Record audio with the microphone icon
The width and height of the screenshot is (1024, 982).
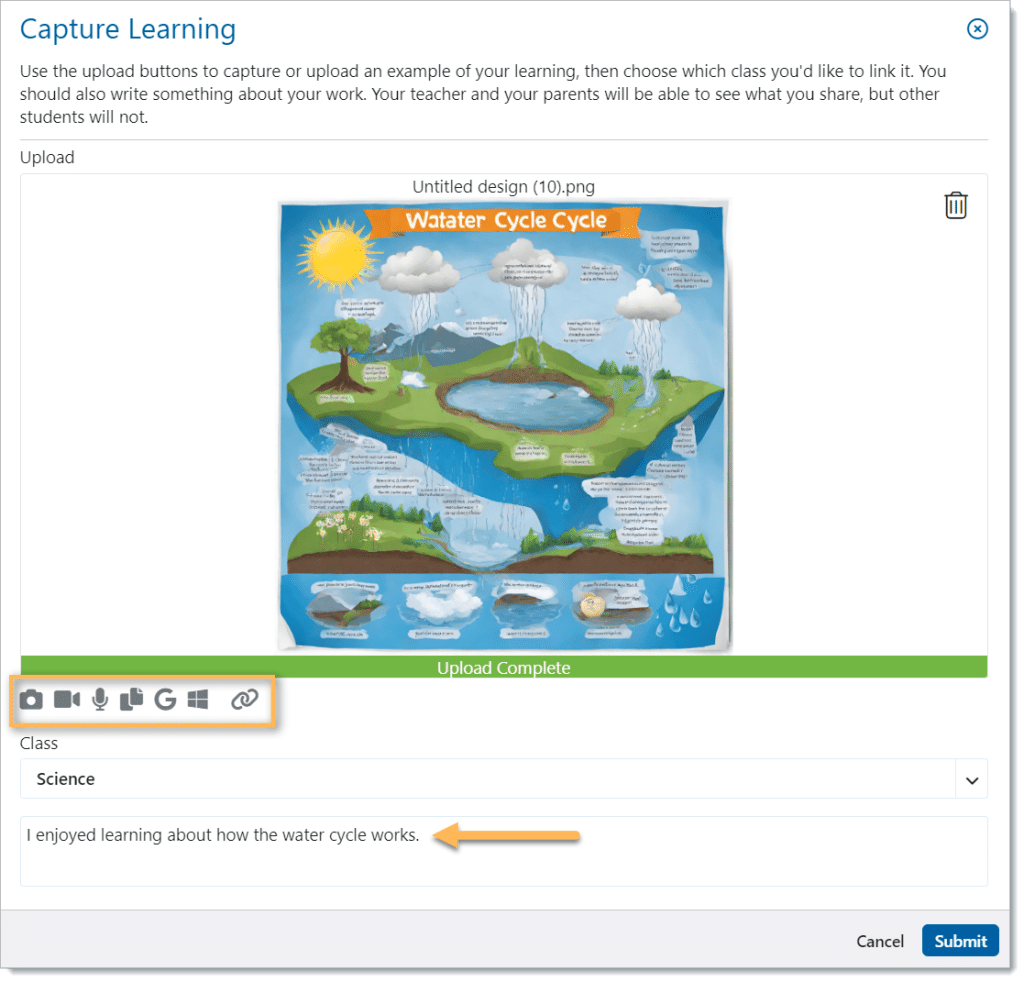click(100, 700)
